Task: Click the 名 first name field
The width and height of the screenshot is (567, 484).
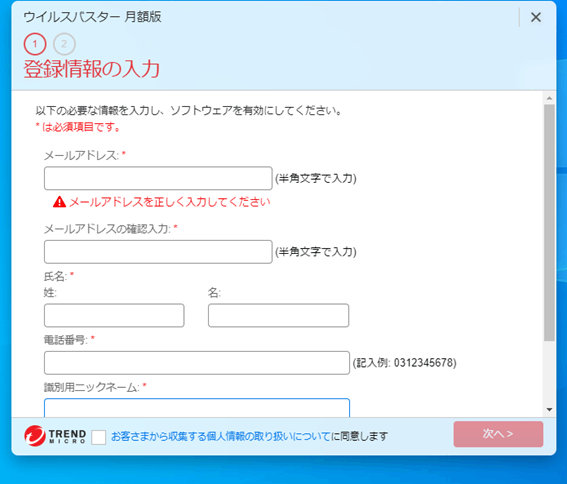Action: (x=278, y=315)
